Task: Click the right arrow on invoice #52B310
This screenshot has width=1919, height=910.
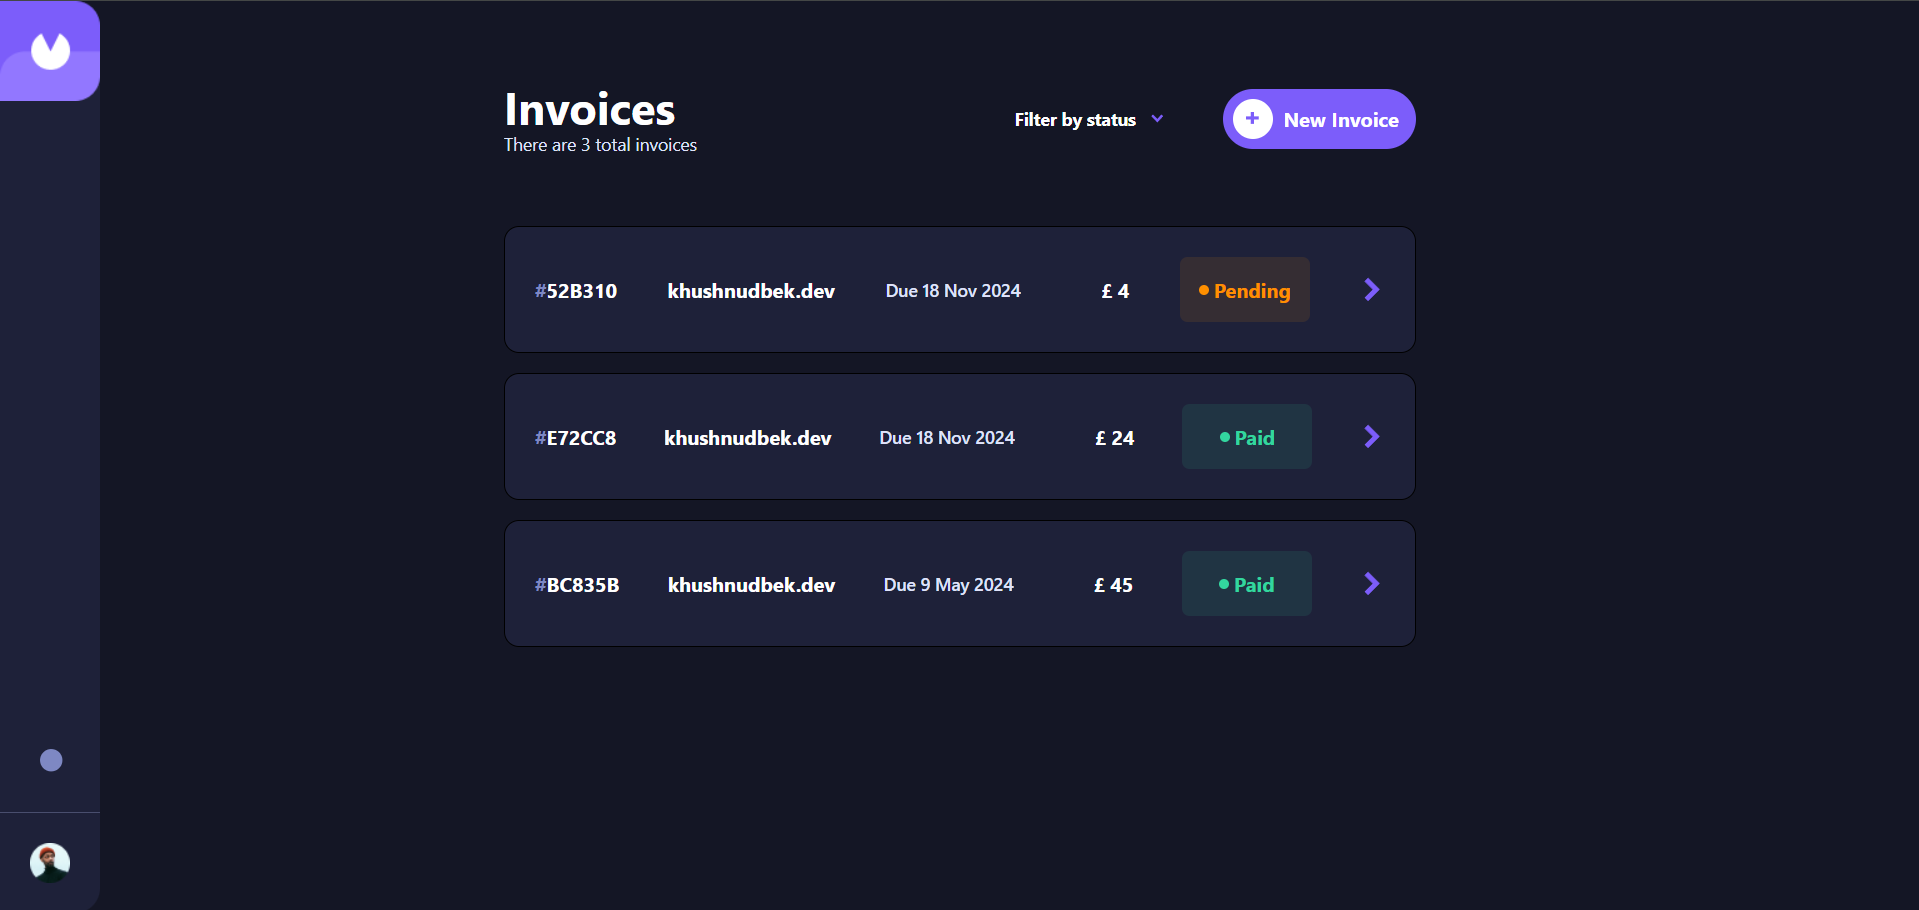Action: pos(1371,289)
